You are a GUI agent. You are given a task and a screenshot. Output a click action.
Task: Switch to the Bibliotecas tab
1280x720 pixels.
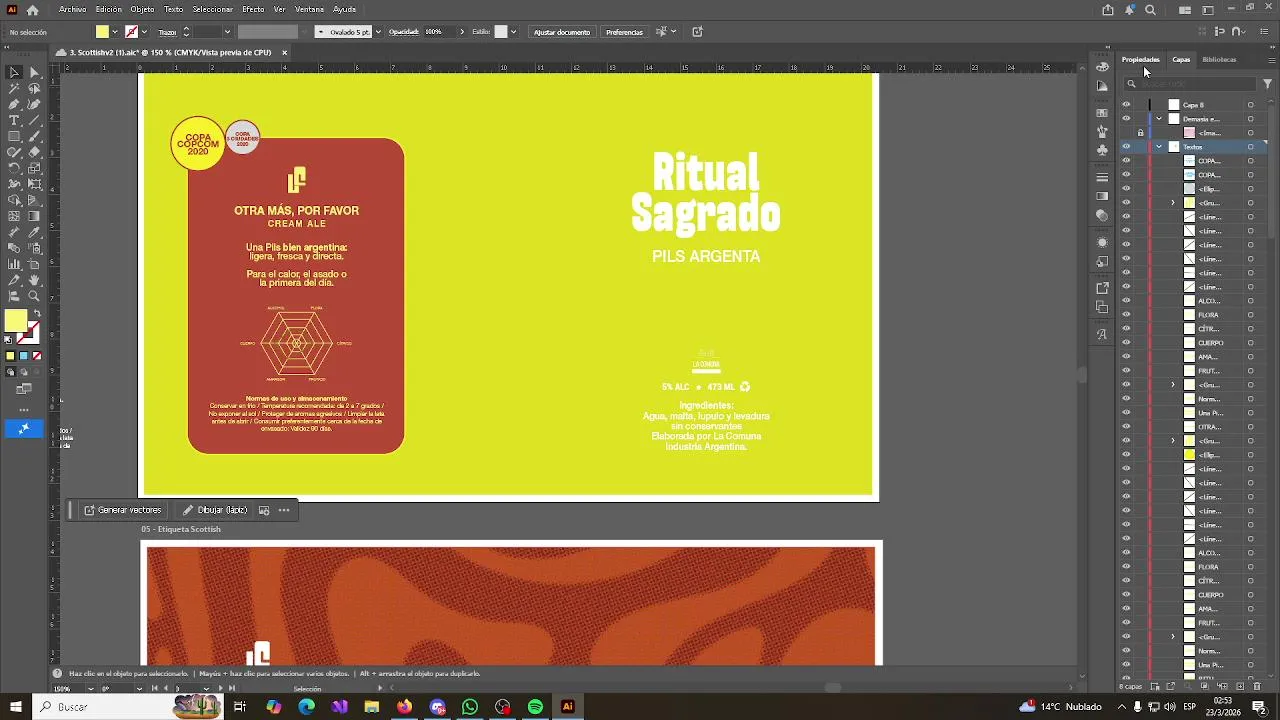click(x=1219, y=59)
